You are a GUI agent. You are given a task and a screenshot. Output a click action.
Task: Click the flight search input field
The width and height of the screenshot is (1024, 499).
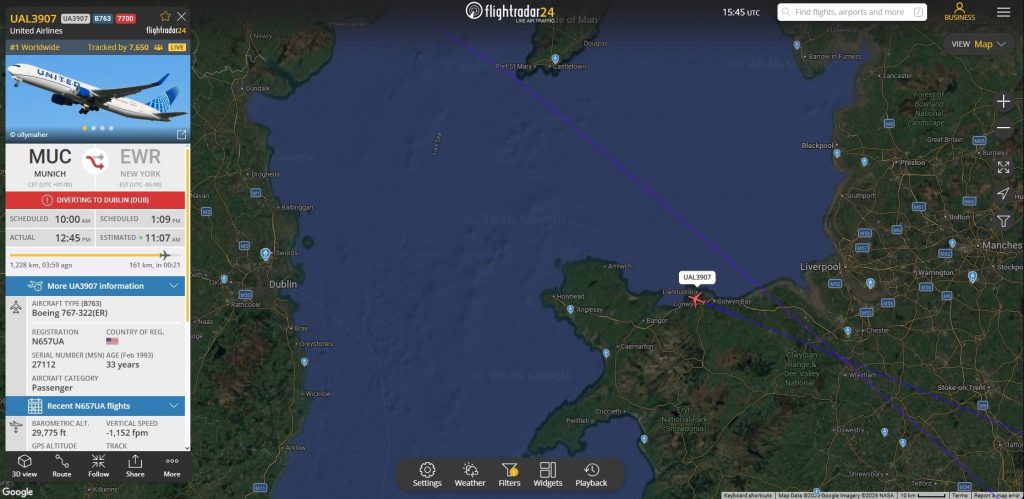(x=852, y=12)
